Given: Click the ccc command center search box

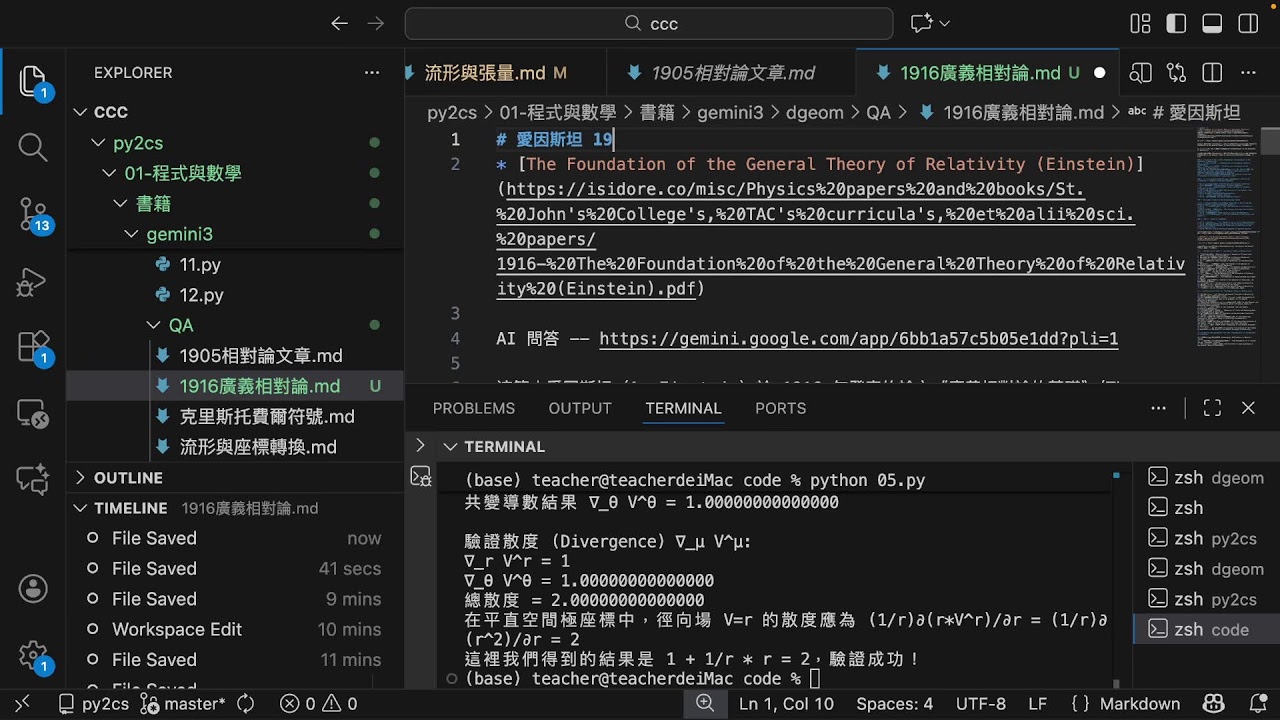Looking at the screenshot, I should click(x=649, y=23).
